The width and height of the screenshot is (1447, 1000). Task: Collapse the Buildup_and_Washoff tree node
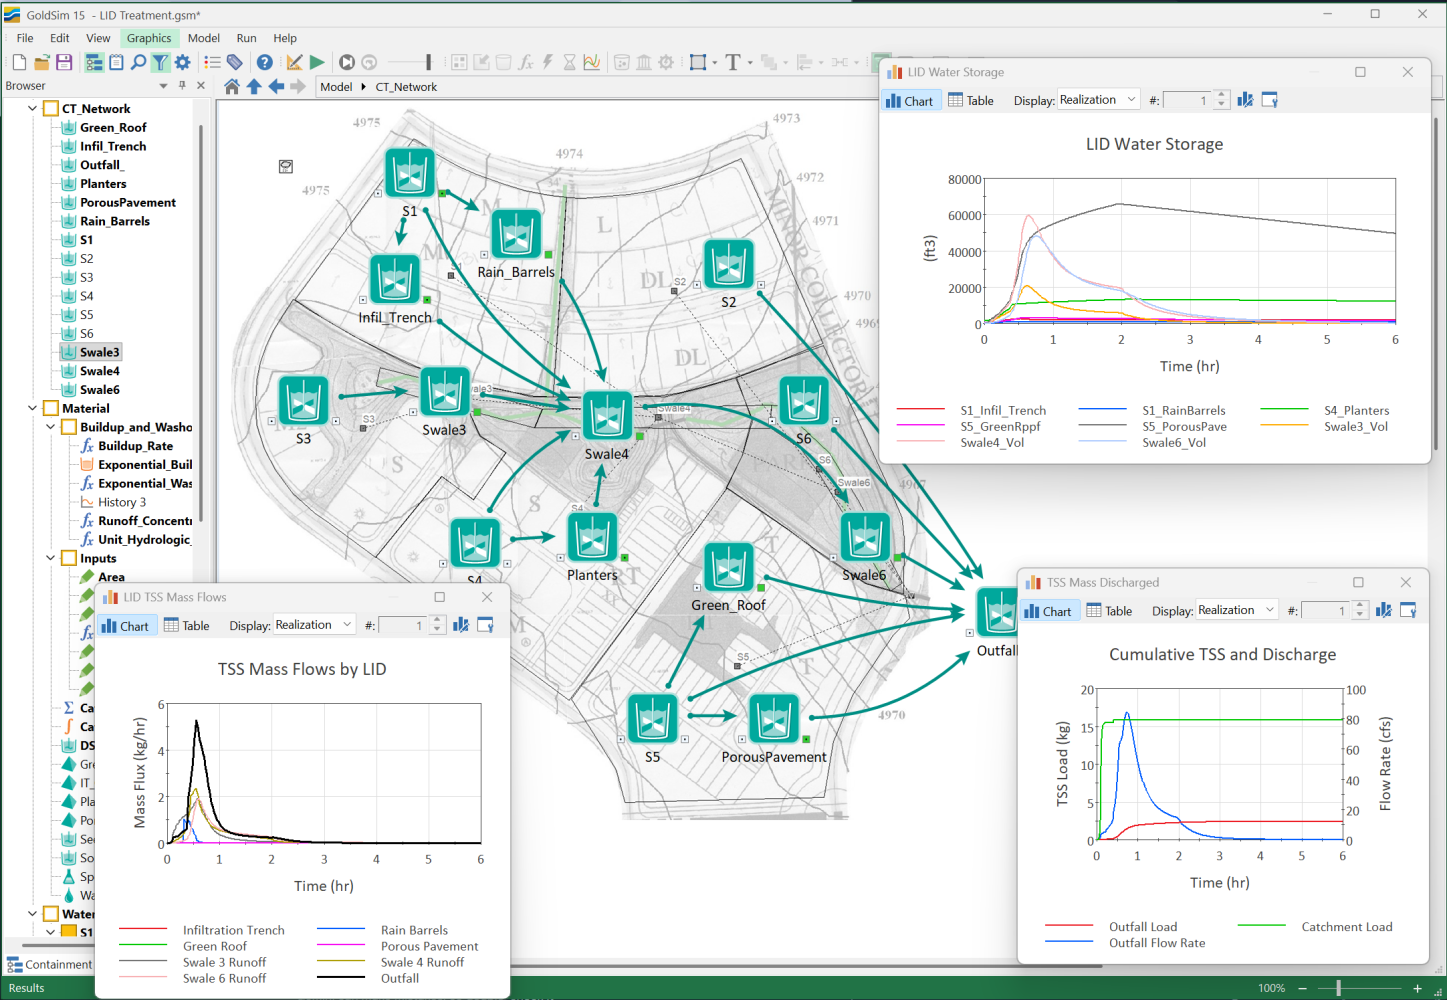pos(51,427)
